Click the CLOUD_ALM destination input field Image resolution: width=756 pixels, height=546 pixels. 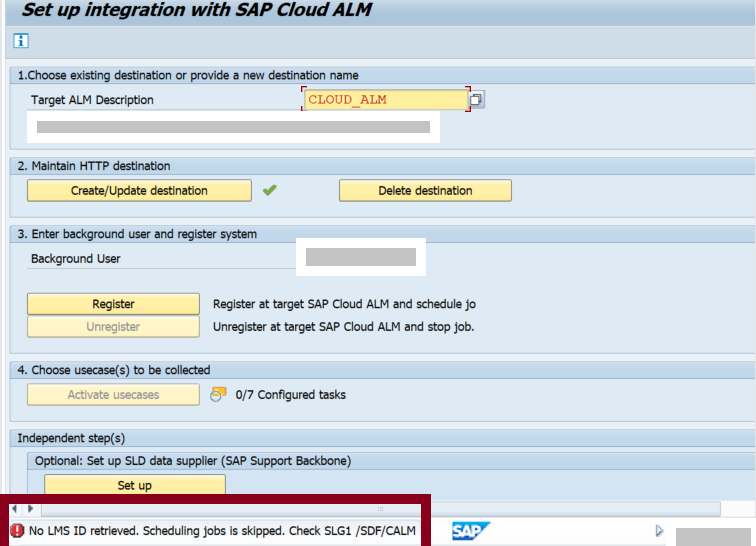[x=386, y=99]
